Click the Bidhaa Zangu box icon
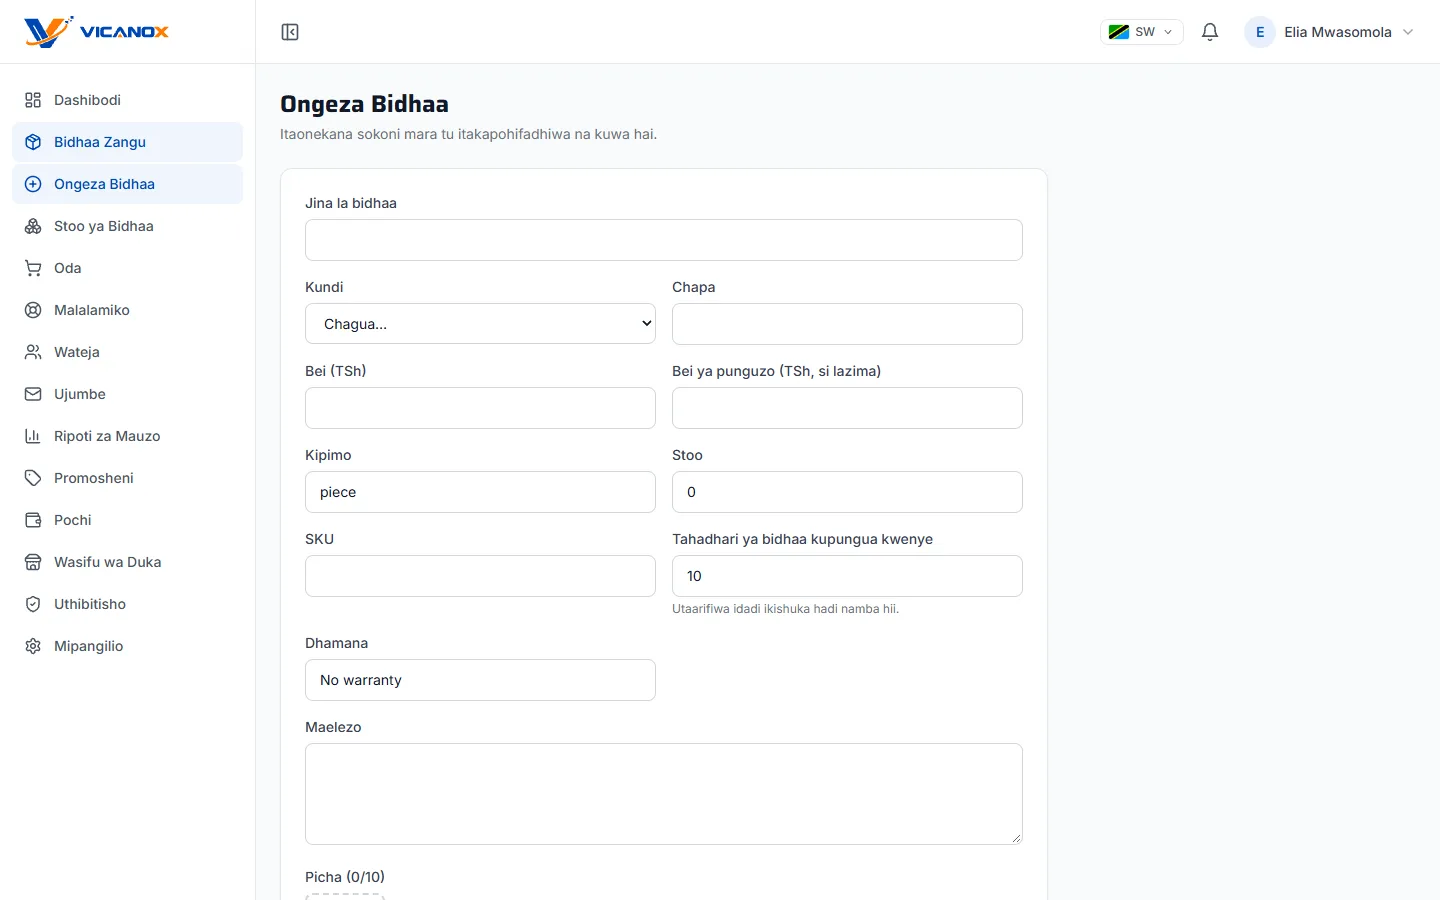Screen dimensions: 1440x900 33,142
